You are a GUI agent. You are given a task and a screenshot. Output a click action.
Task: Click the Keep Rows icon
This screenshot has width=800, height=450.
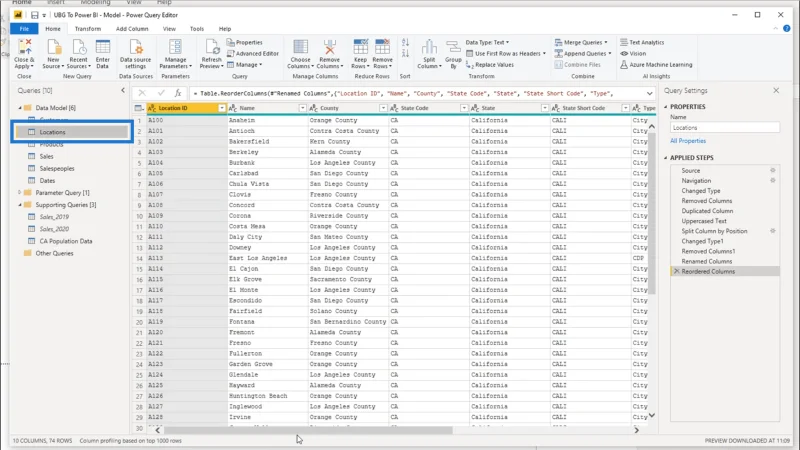tap(360, 47)
